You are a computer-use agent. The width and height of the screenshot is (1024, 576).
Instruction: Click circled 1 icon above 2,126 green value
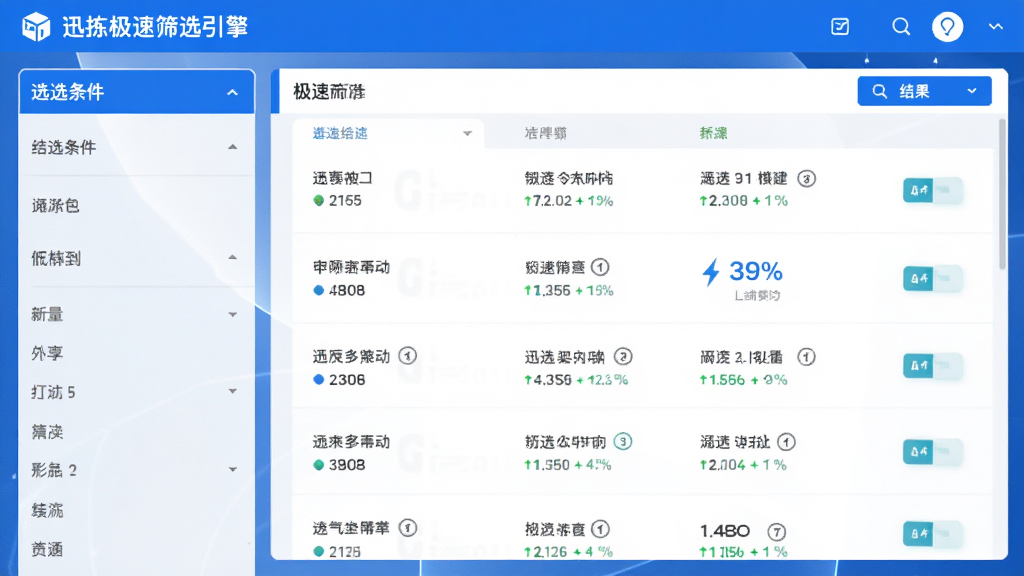click(600, 529)
